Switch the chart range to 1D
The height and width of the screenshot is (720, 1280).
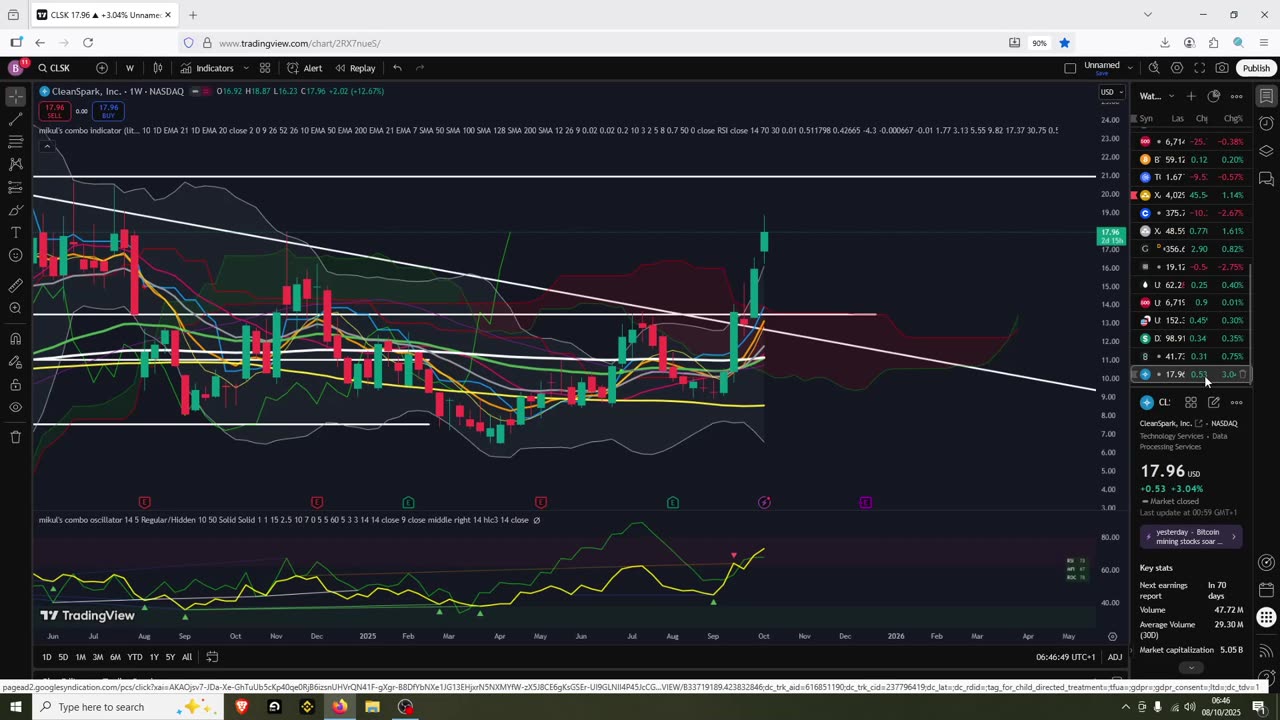pyautogui.click(x=46, y=657)
